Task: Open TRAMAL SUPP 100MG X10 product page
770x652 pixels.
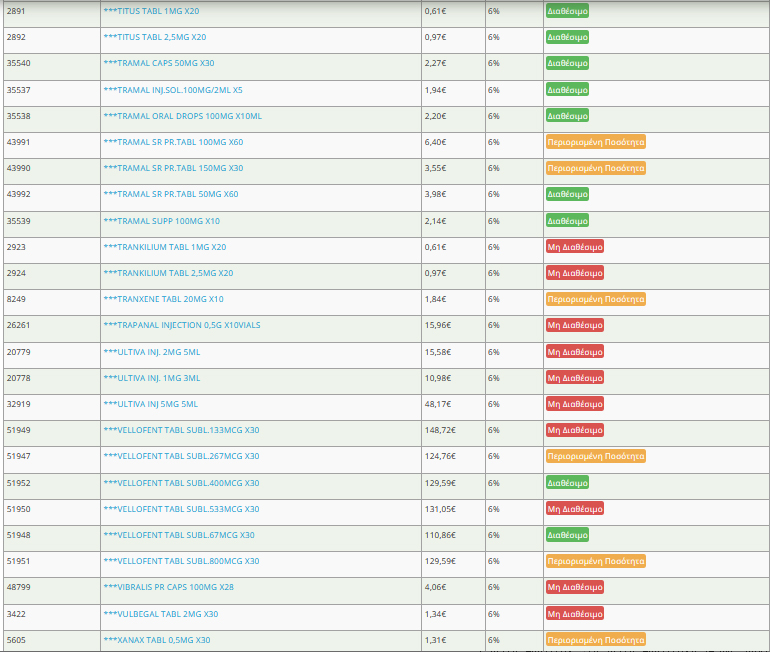Action: coord(161,220)
